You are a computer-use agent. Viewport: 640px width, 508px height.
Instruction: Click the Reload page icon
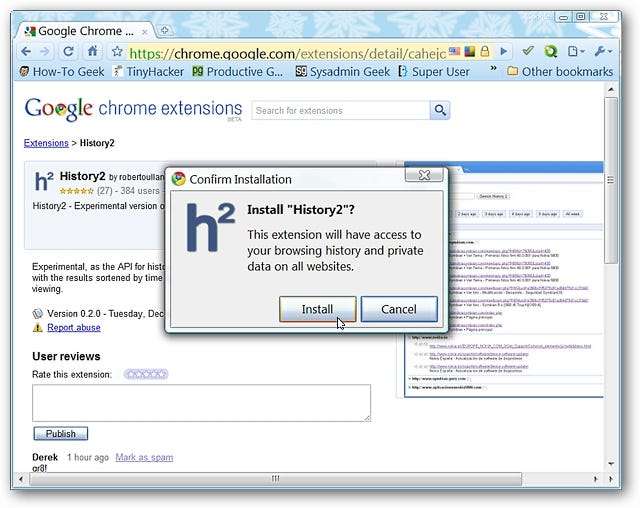coord(68,51)
